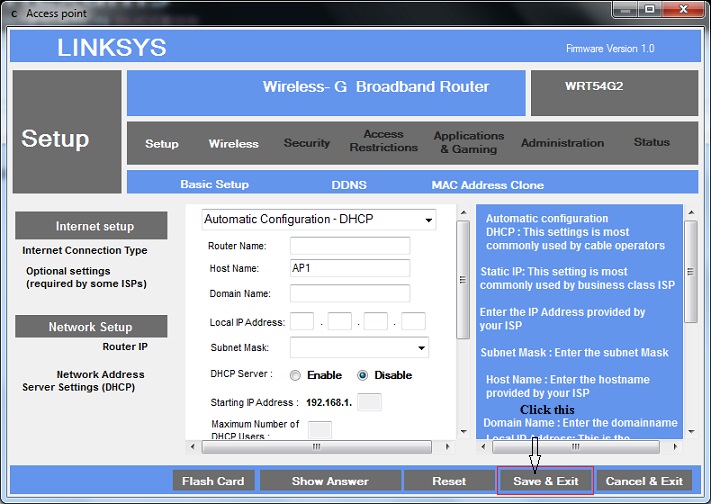Click settings panel vertical scrollbar thumb

(463, 280)
